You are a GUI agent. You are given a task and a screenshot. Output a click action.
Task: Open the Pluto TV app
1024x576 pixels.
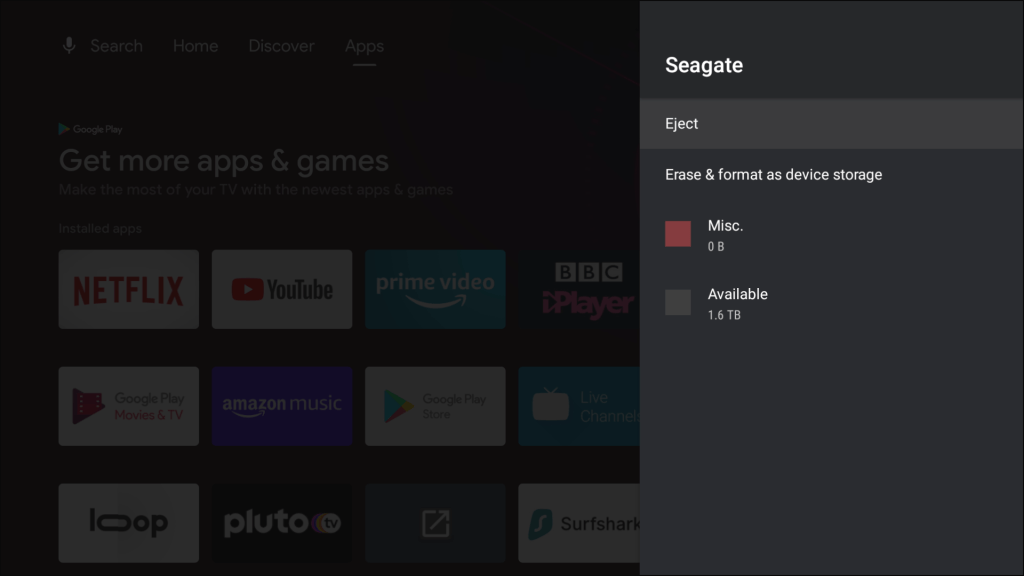281,523
